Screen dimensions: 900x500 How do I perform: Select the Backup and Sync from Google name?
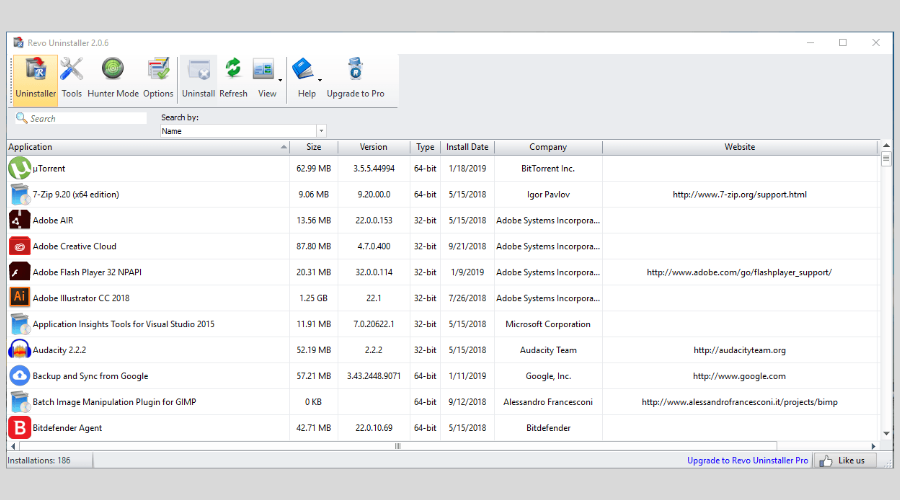pyautogui.click(x=90, y=376)
